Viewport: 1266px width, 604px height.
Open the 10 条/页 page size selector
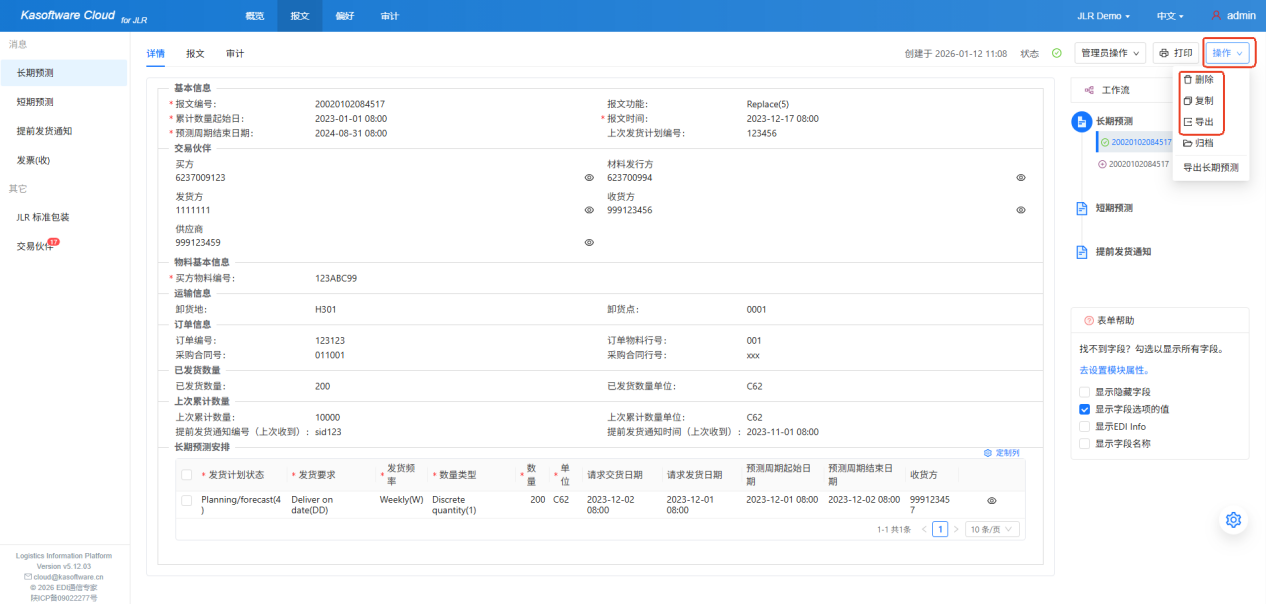[x=992, y=529]
